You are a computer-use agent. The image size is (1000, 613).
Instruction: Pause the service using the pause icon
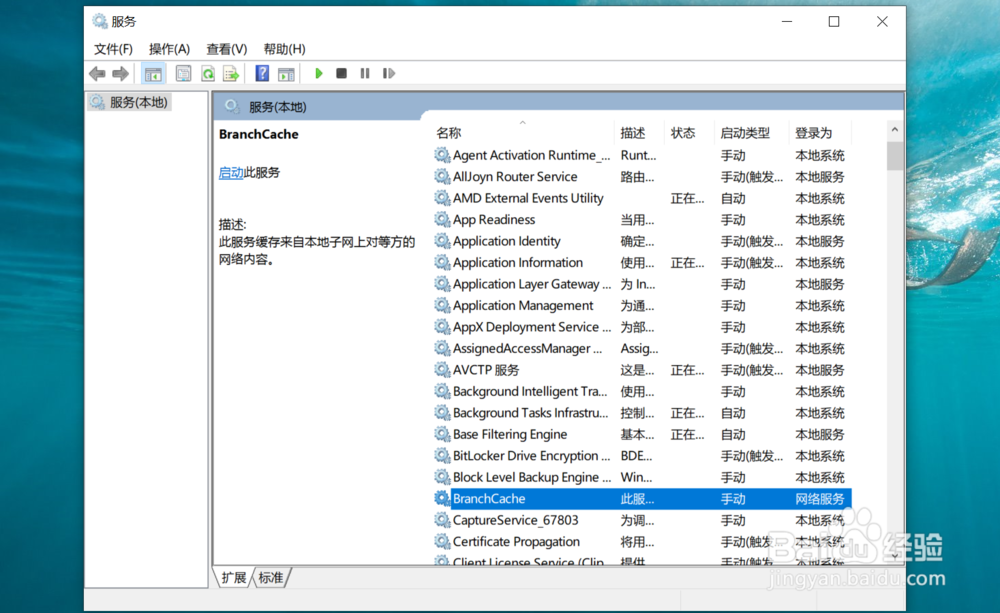tap(364, 72)
